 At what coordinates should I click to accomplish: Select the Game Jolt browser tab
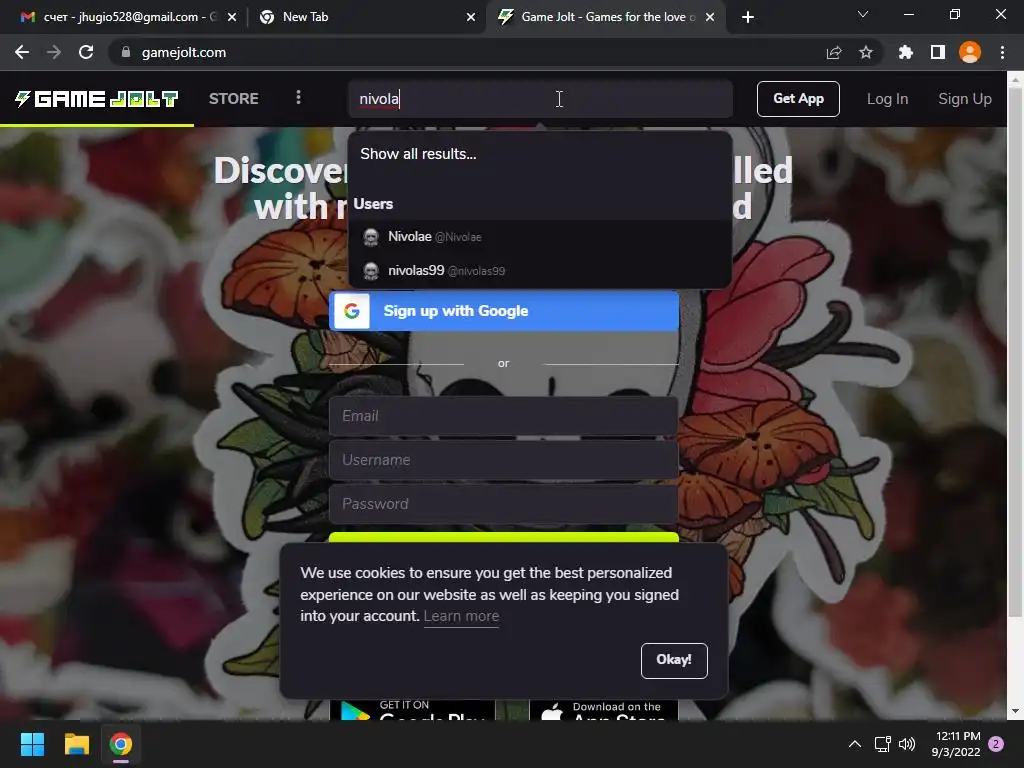604,17
